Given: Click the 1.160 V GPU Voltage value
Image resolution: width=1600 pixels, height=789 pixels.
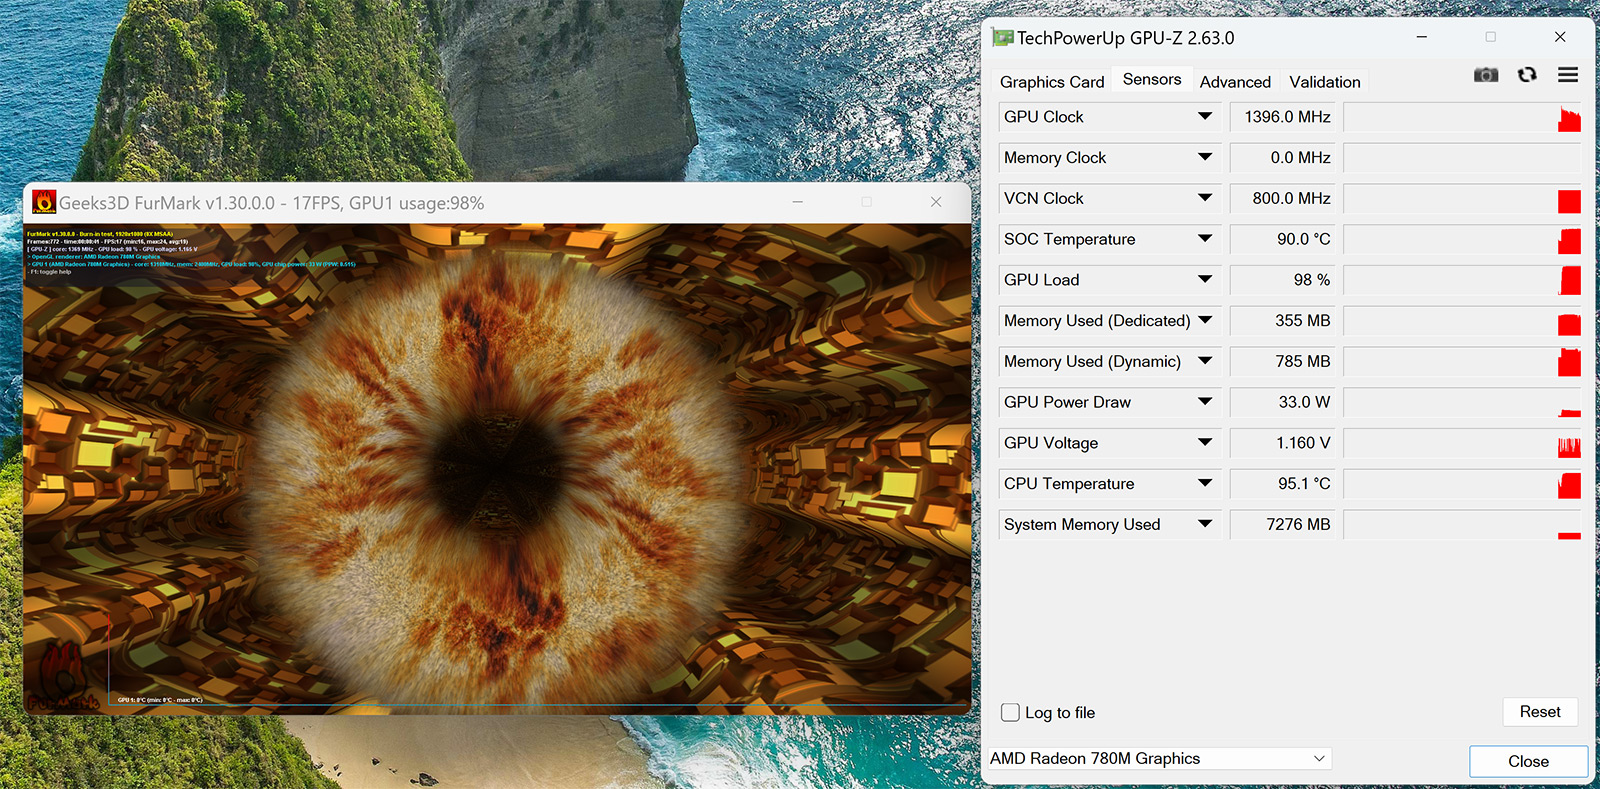Looking at the screenshot, I should 1284,443.
